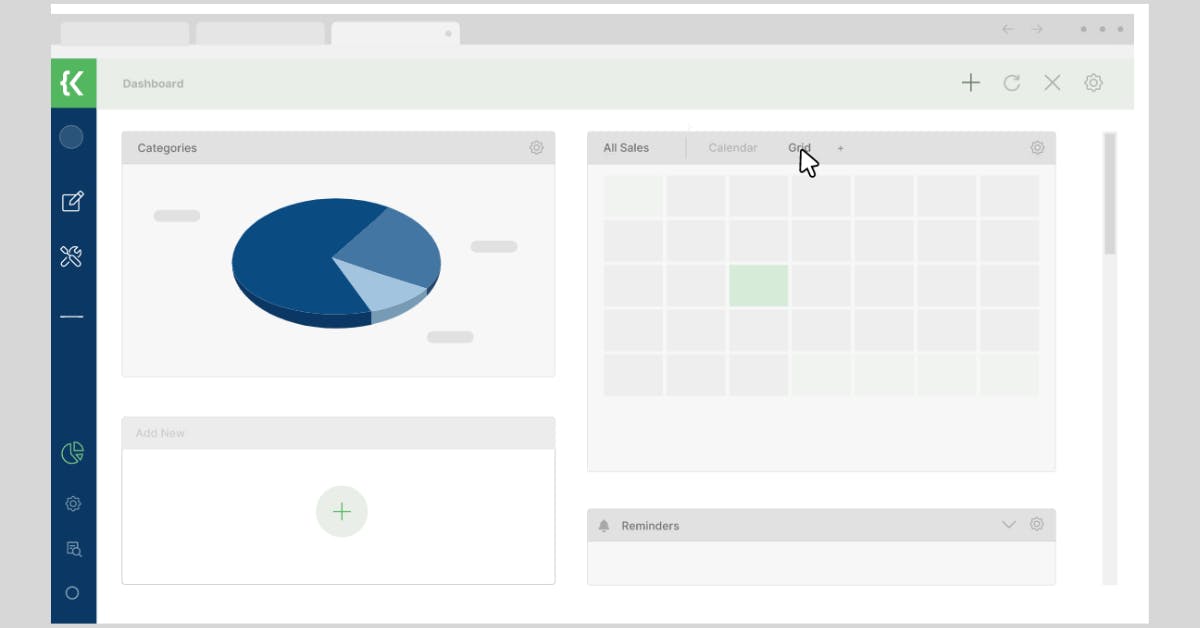Click the refresh icon in dashboard header

click(x=1012, y=83)
